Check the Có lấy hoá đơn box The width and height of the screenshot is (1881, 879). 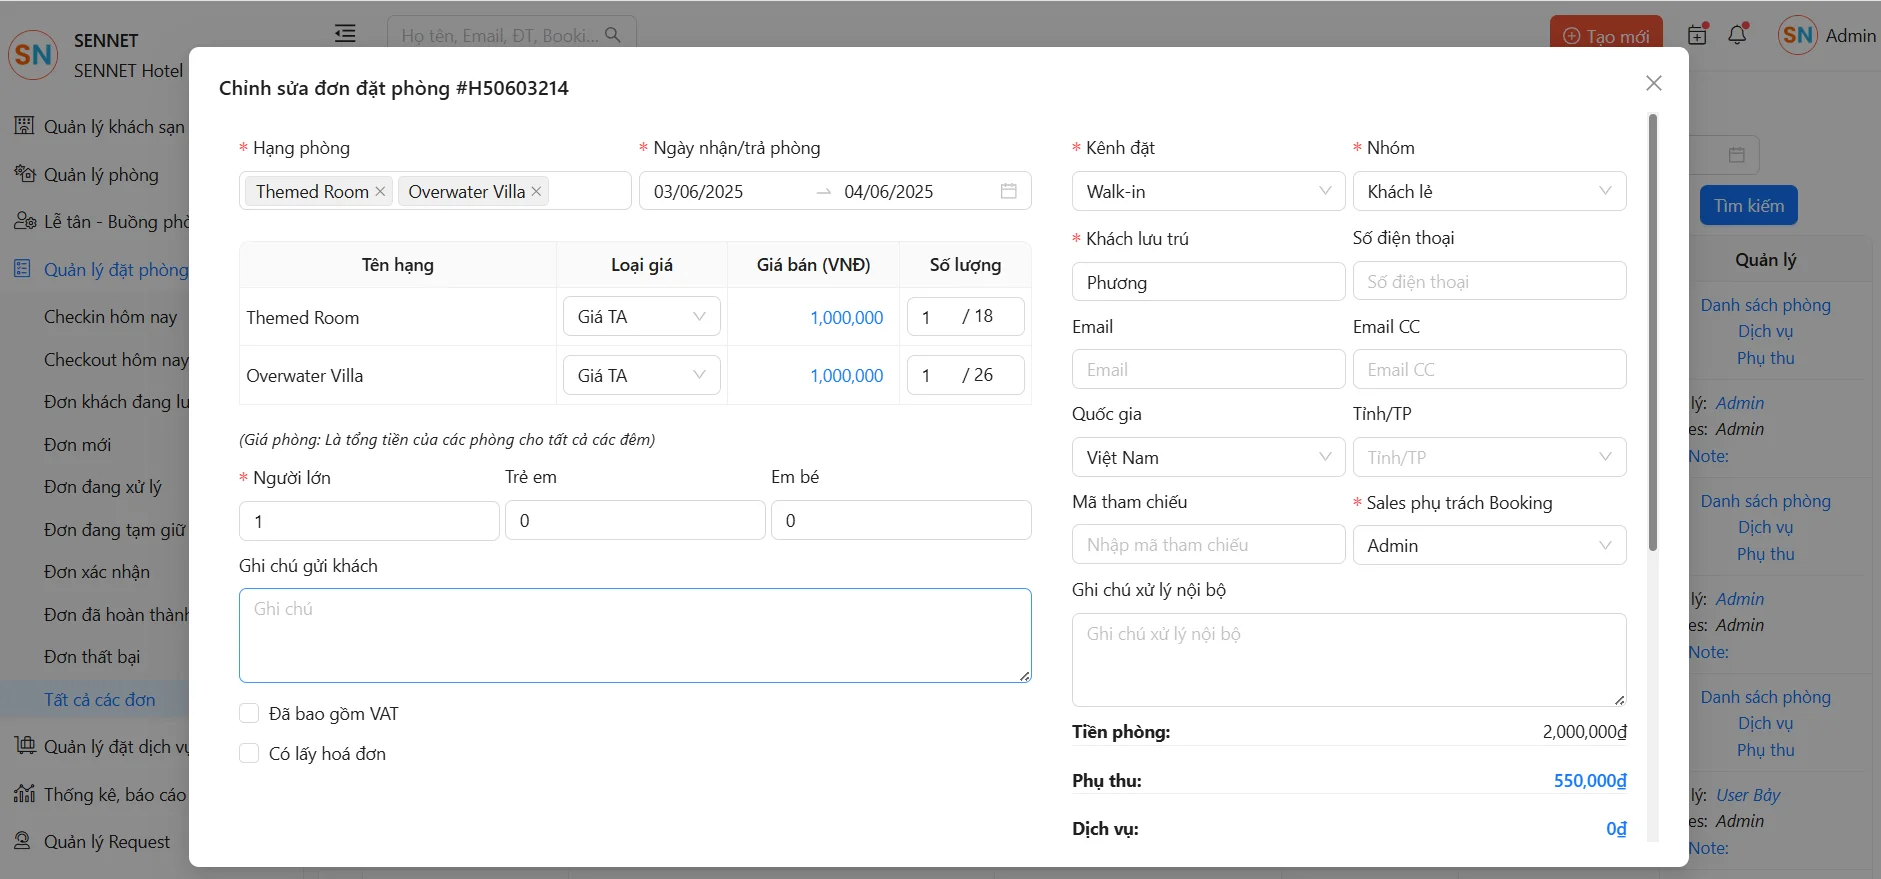pyautogui.click(x=249, y=753)
